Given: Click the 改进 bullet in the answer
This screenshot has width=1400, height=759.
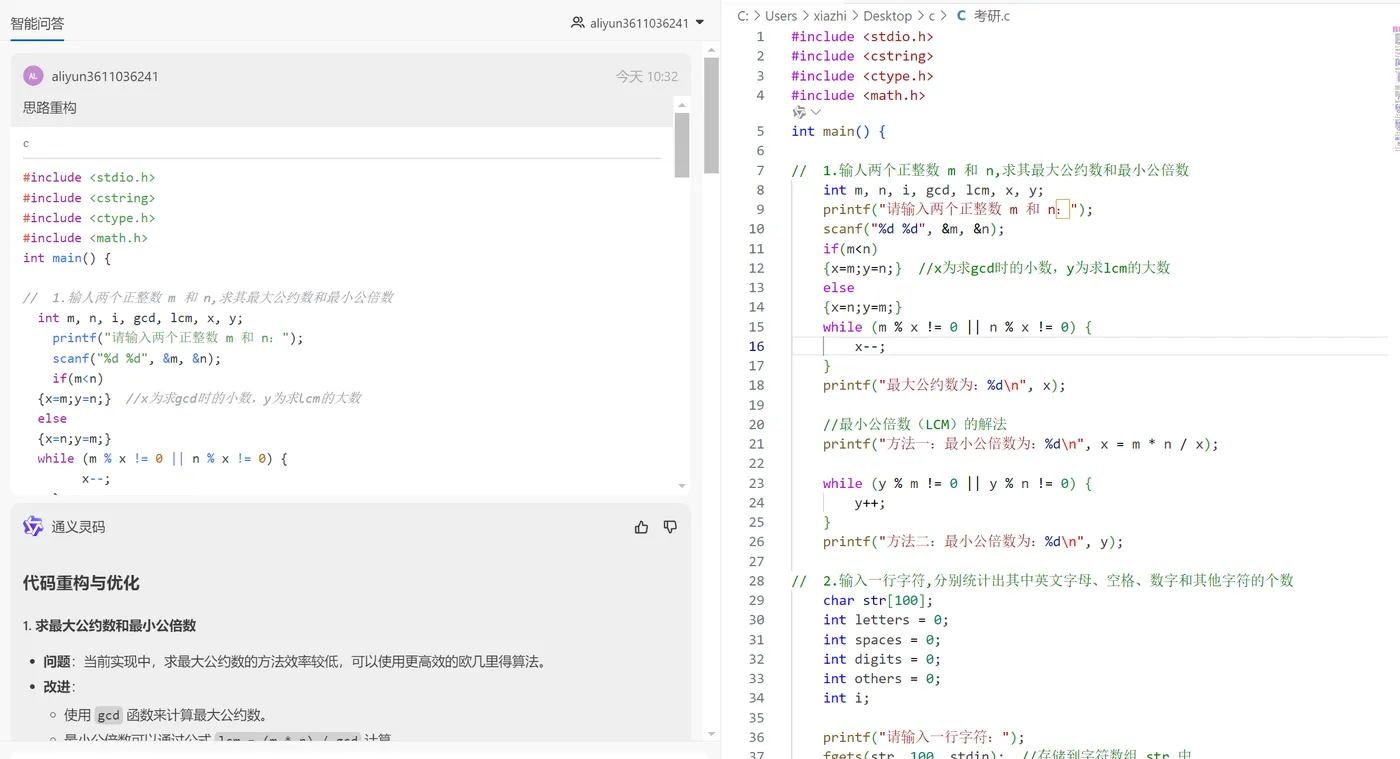Looking at the screenshot, I should (57, 687).
